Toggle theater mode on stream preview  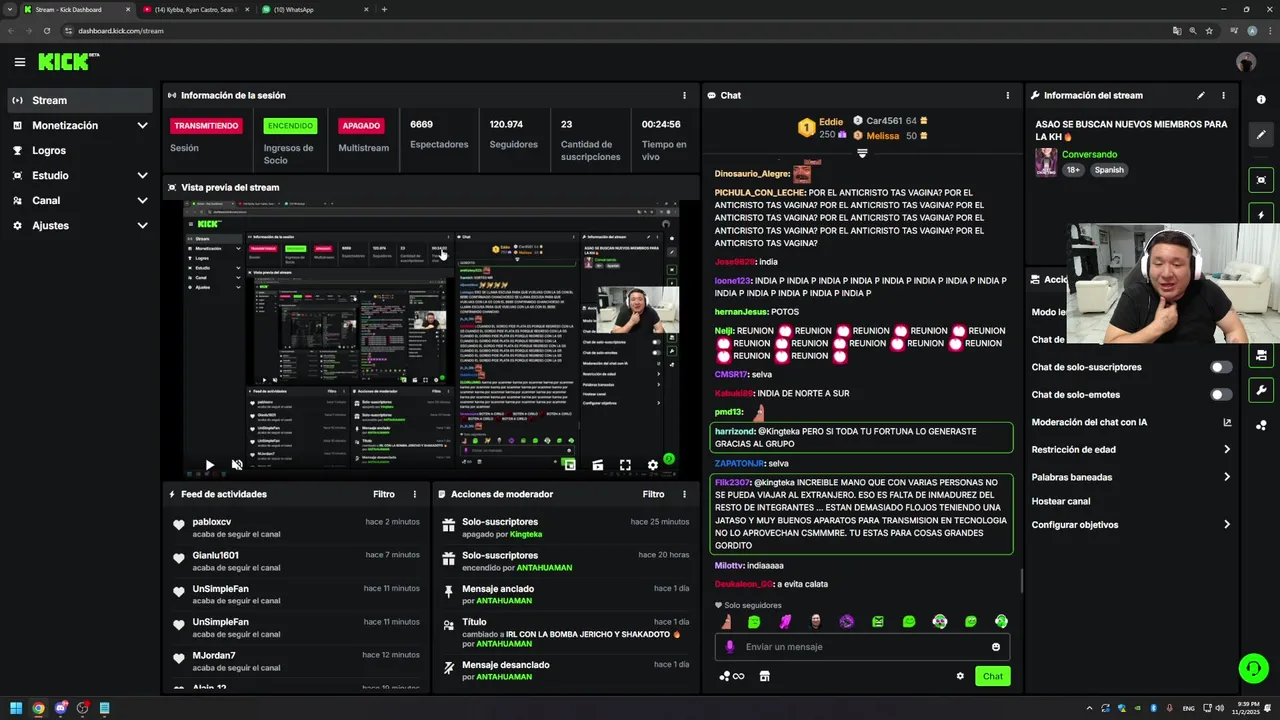(597, 465)
